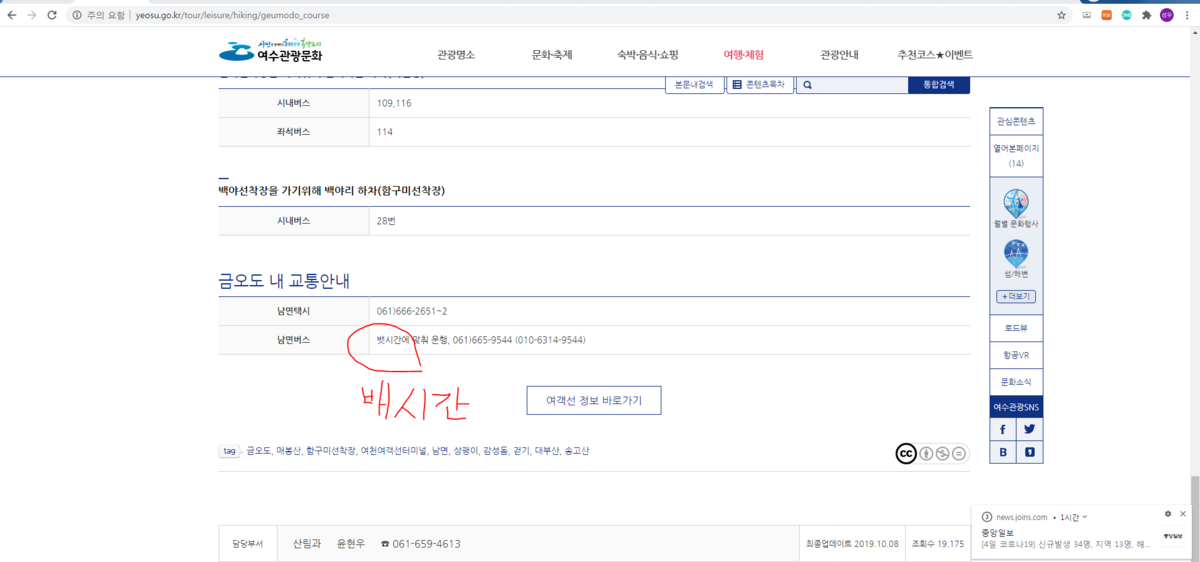The width and height of the screenshot is (1200, 562).
Task: Bookmark this page with the star icon
Action: [1062, 15]
